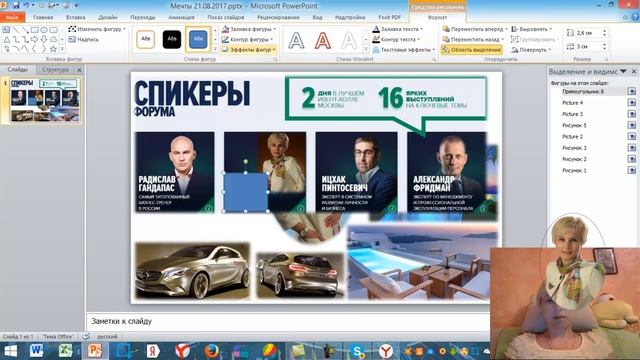Select the triangle shape in shapes gallery

[7, 40]
